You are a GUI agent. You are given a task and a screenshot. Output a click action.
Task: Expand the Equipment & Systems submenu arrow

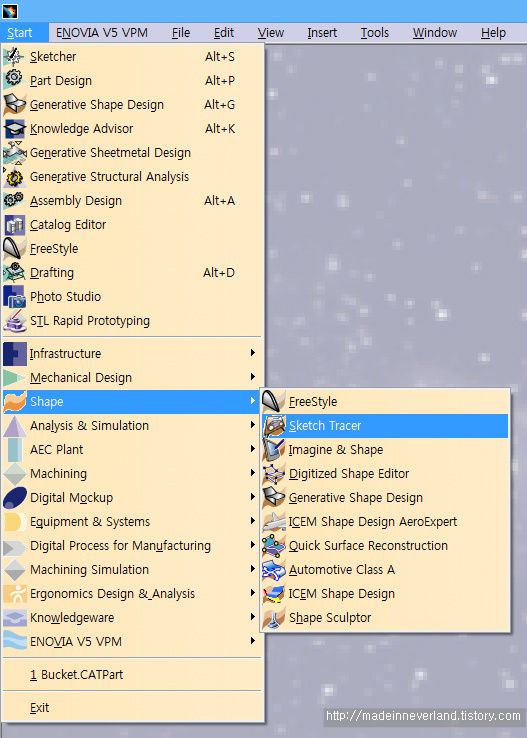click(x=253, y=521)
